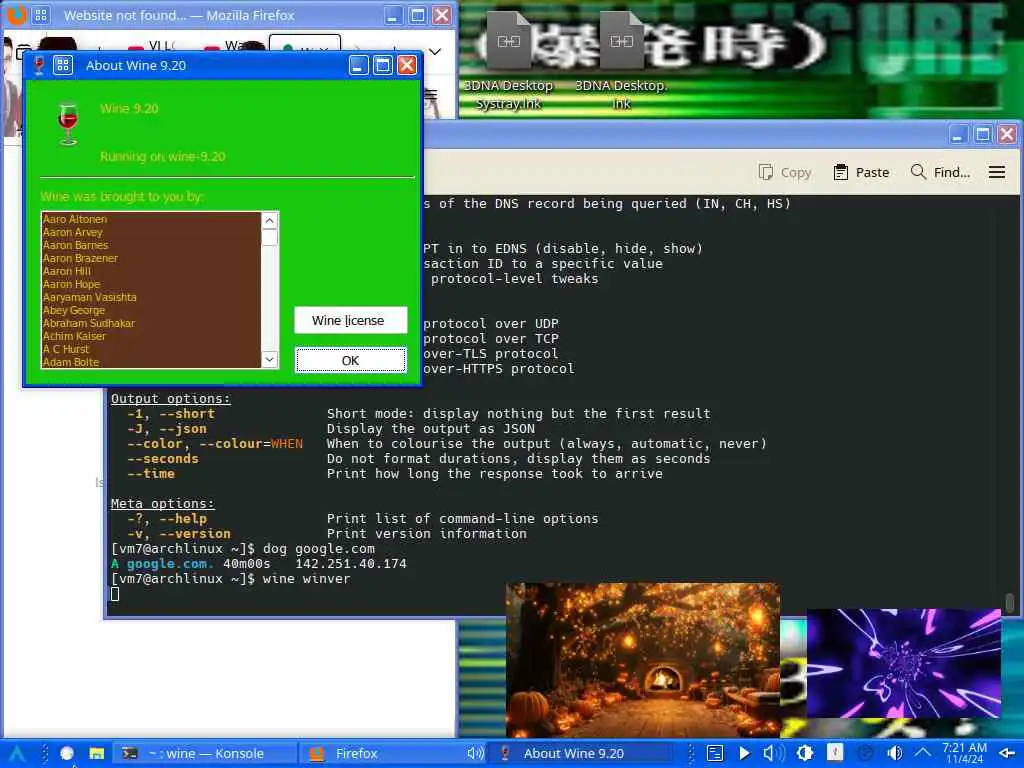Switch to the wine — Konsole taskbar entry
This screenshot has height=768, width=1024.
(205, 754)
